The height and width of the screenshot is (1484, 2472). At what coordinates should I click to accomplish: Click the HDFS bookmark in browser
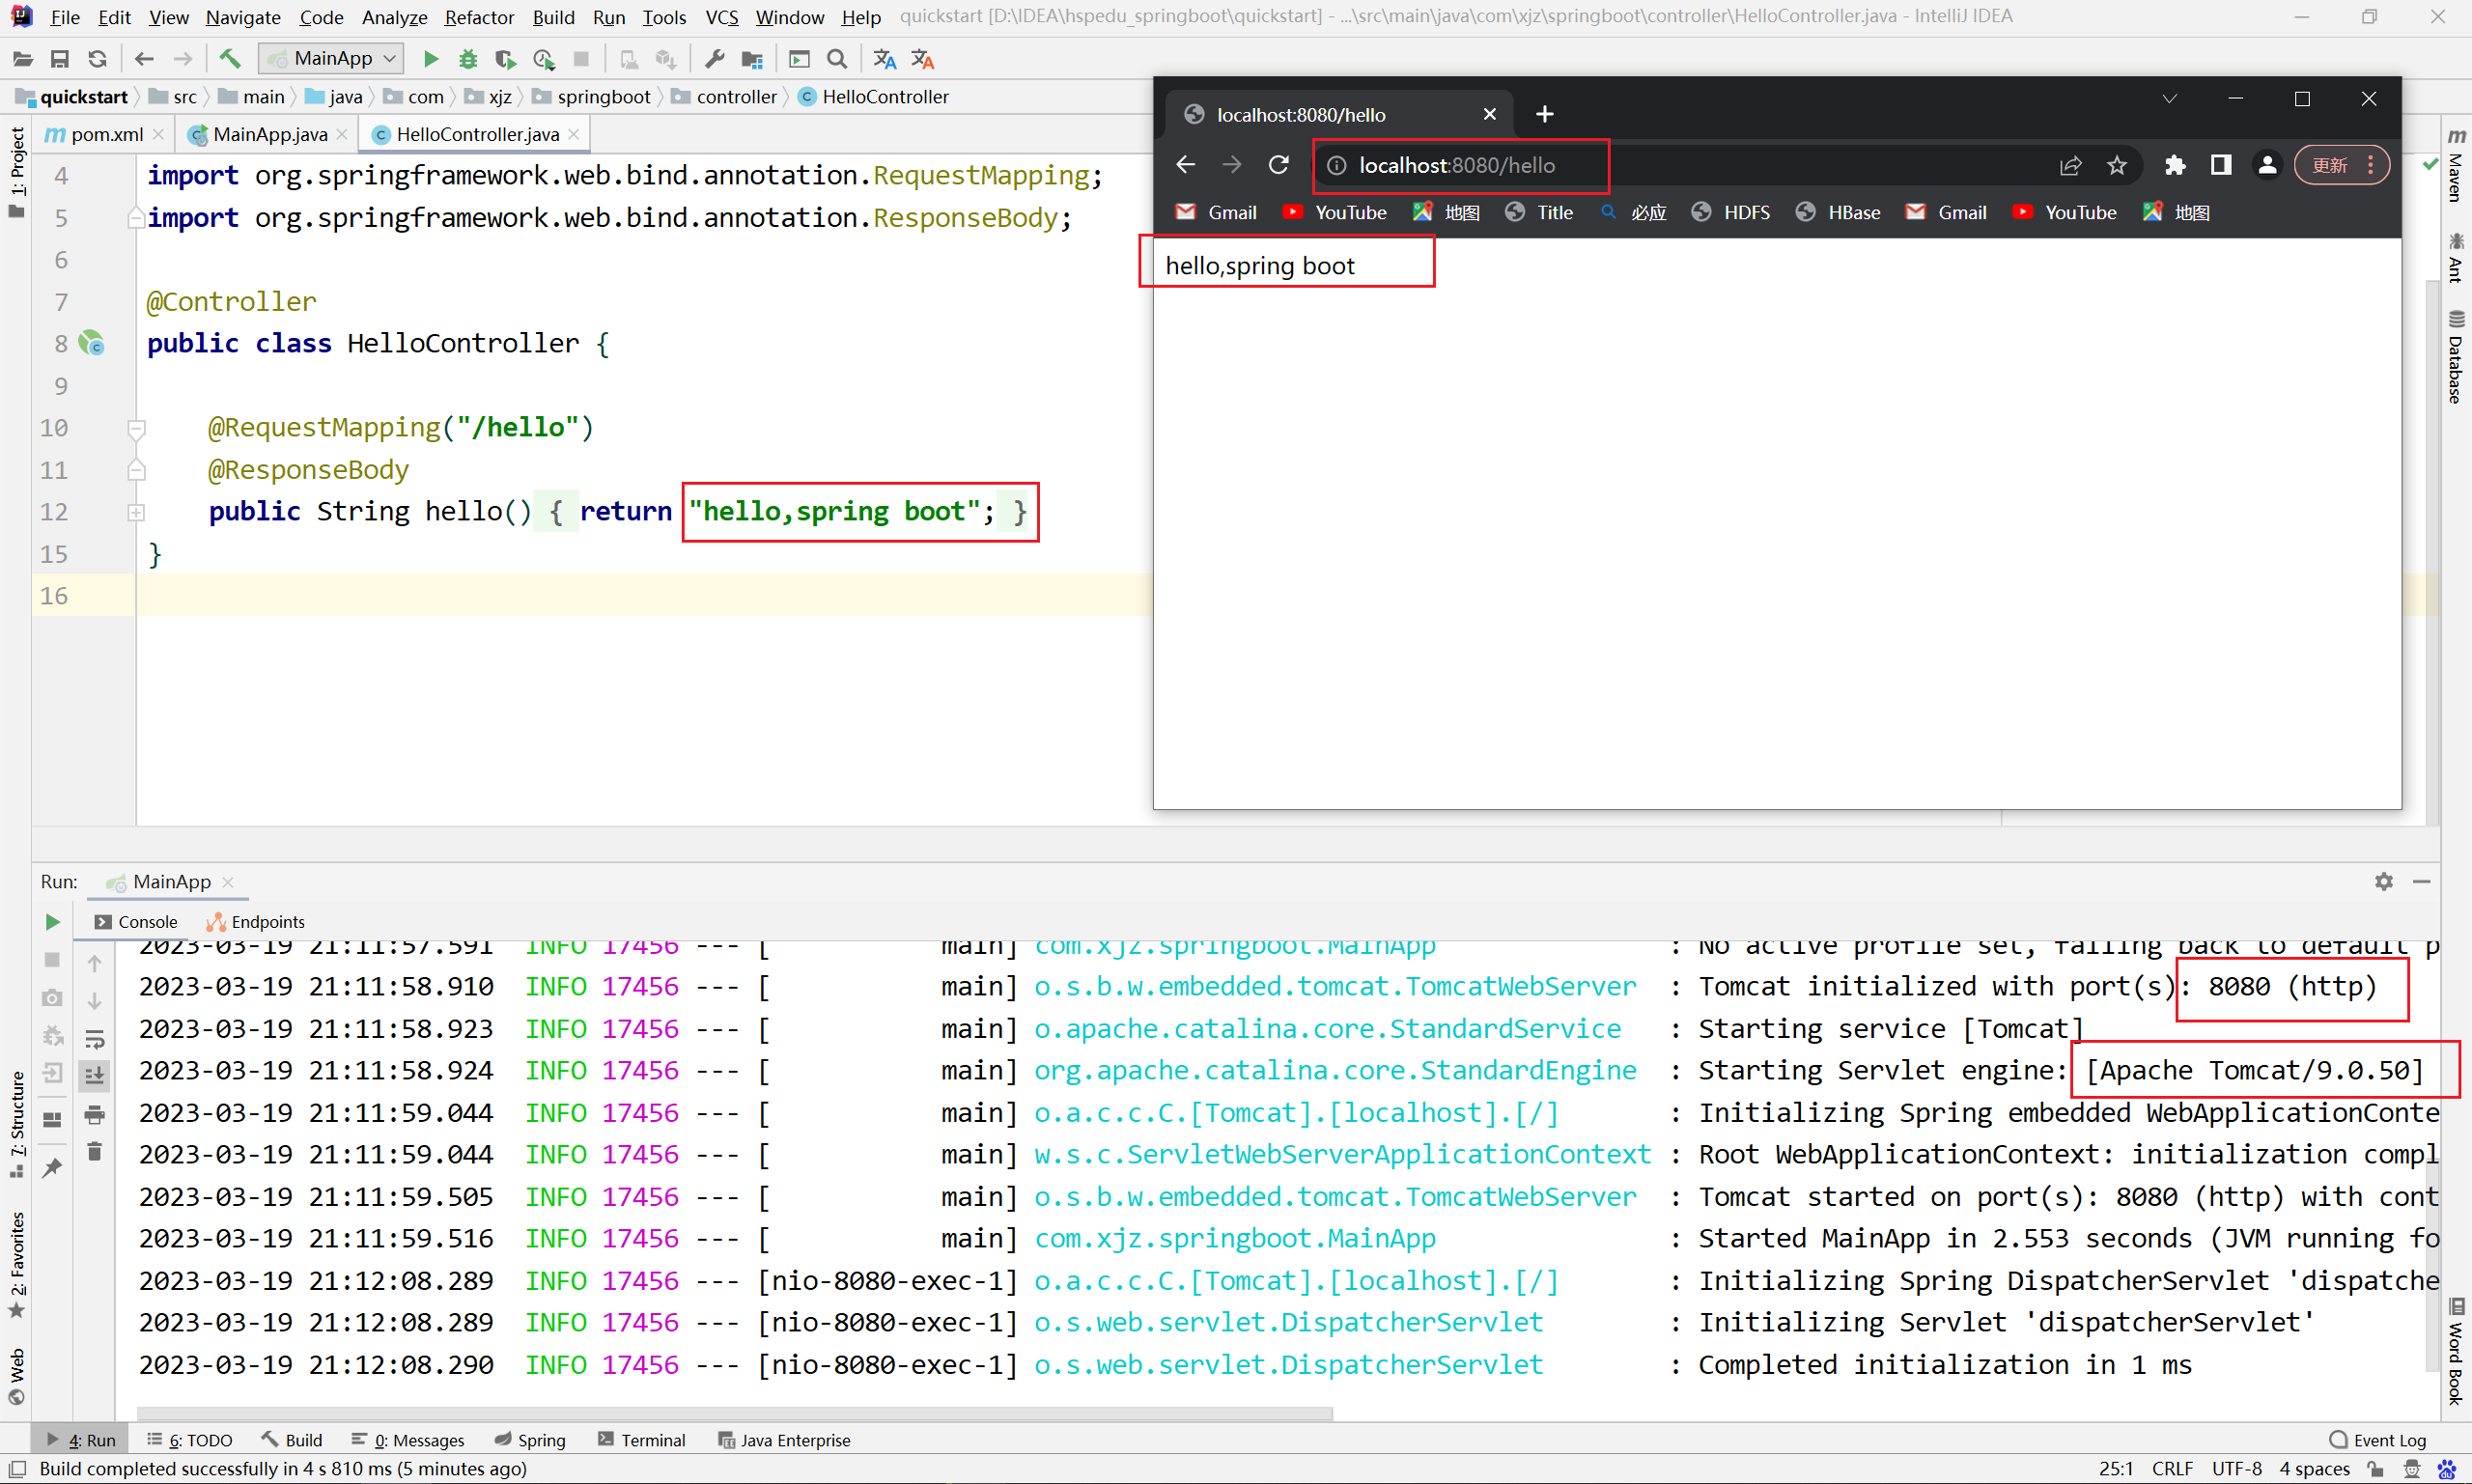[1731, 212]
